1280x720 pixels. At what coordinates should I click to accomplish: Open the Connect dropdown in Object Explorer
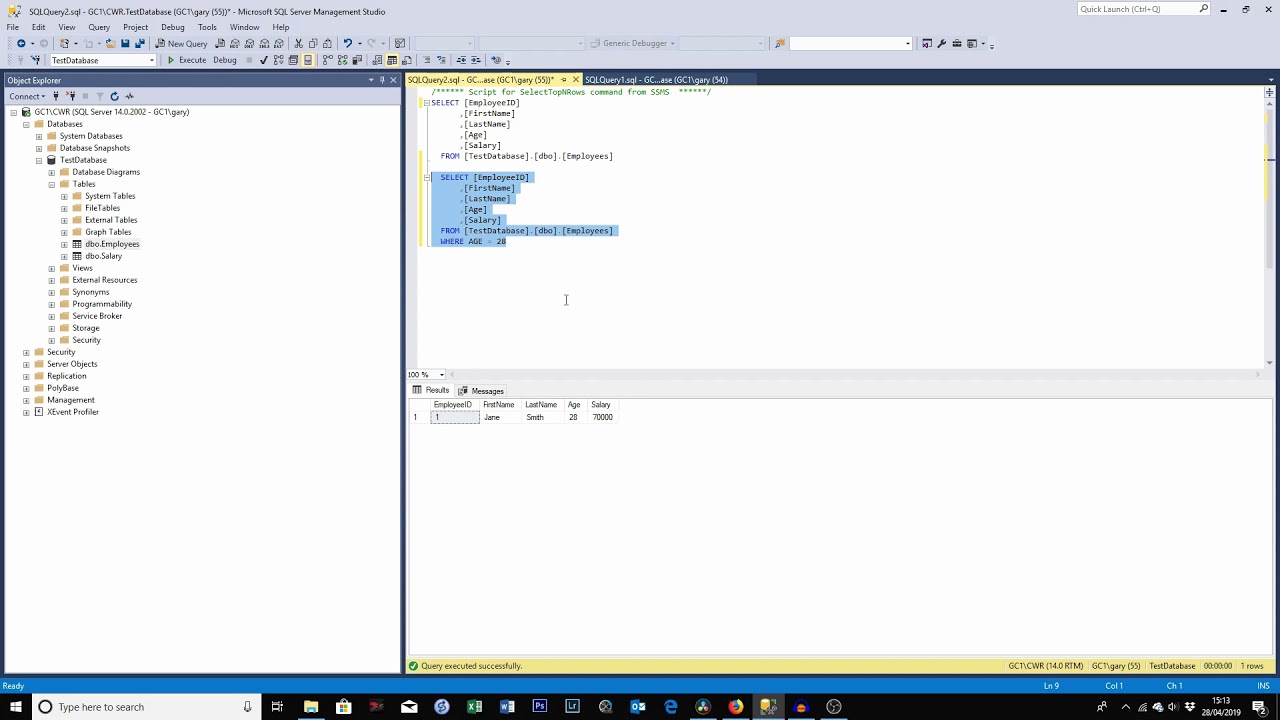pyautogui.click(x=28, y=96)
